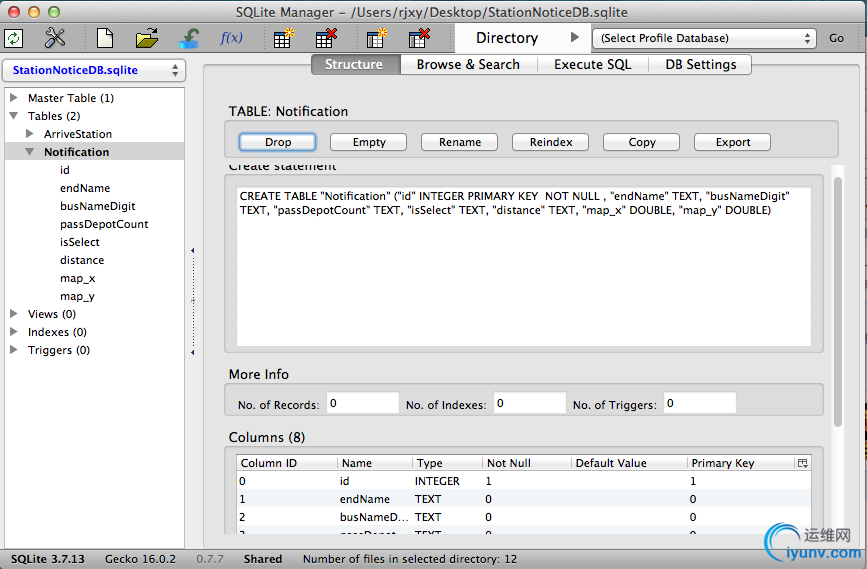Click the No. of Records field
The image size is (867, 569).
coord(361,404)
